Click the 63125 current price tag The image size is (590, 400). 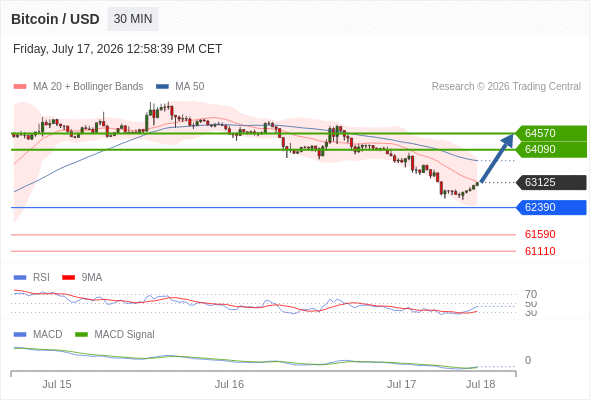point(551,183)
